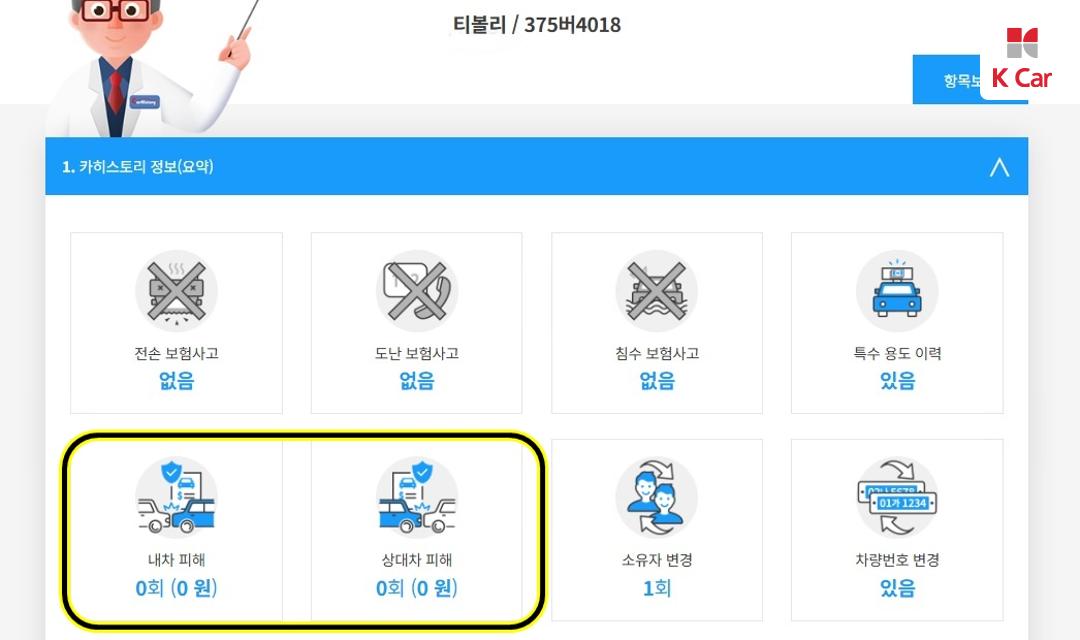This screenshot has width=1080, height=640.
Task: Click the 전손 보험사고 crossed-out car icon
Action: pos(176,291)
